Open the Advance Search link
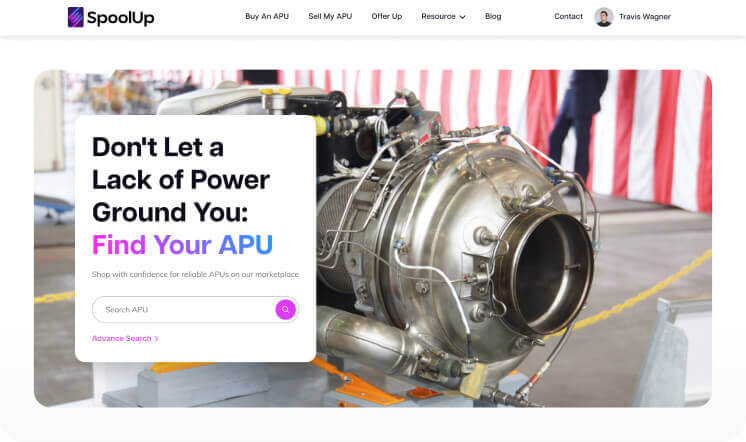746x442 pixels. 121,338
